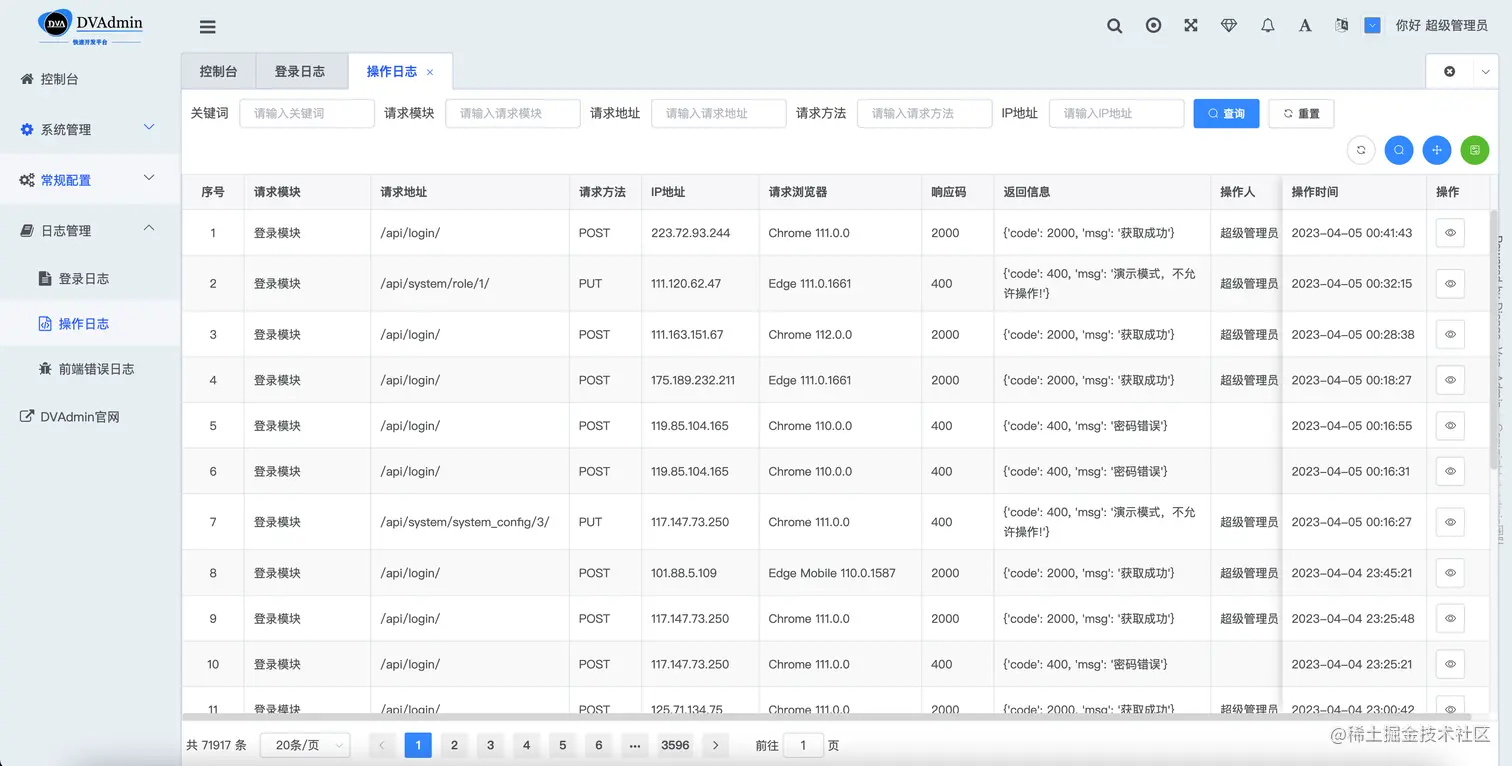Screen dimensions: 1512x766
Task: Click pagination ellipsis for more pages
Action: pyautogui.click(x=635, y=745)
